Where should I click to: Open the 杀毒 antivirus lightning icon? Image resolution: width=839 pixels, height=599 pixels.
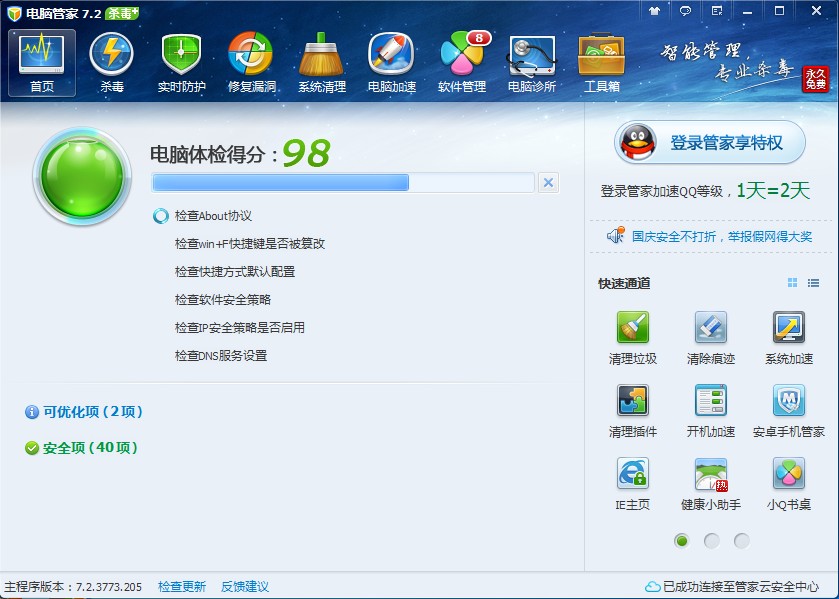111,63
